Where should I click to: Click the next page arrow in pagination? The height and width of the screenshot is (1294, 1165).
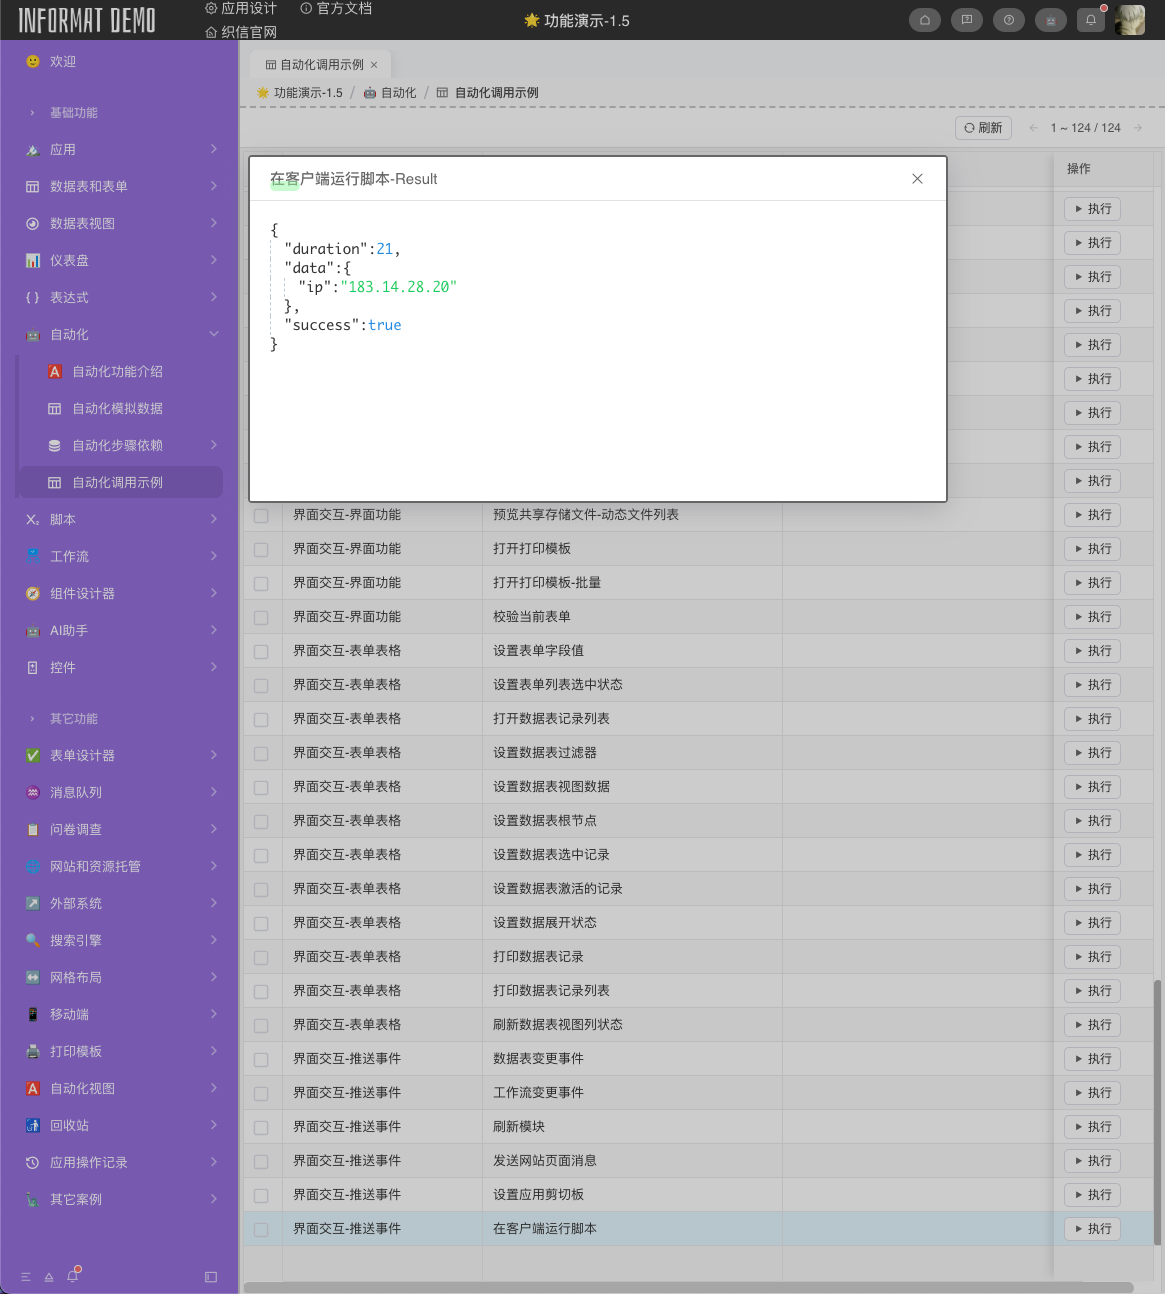pyautogui.click(x=1138, y=128)
